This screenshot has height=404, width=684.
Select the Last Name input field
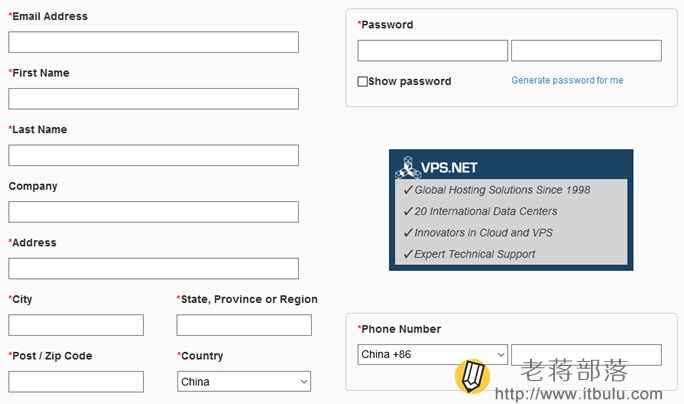pos(154,155)
